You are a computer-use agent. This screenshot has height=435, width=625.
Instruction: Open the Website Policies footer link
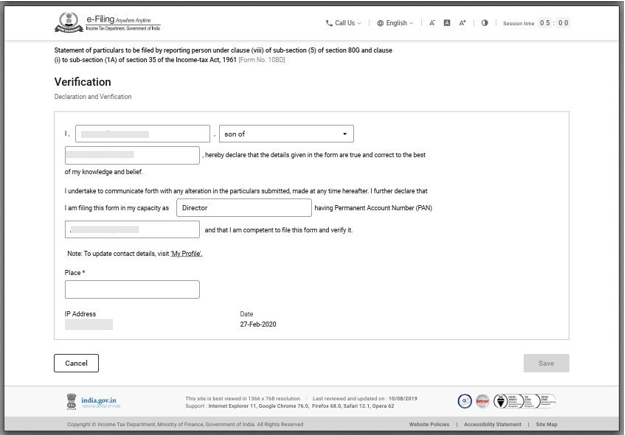pos(429,424)
